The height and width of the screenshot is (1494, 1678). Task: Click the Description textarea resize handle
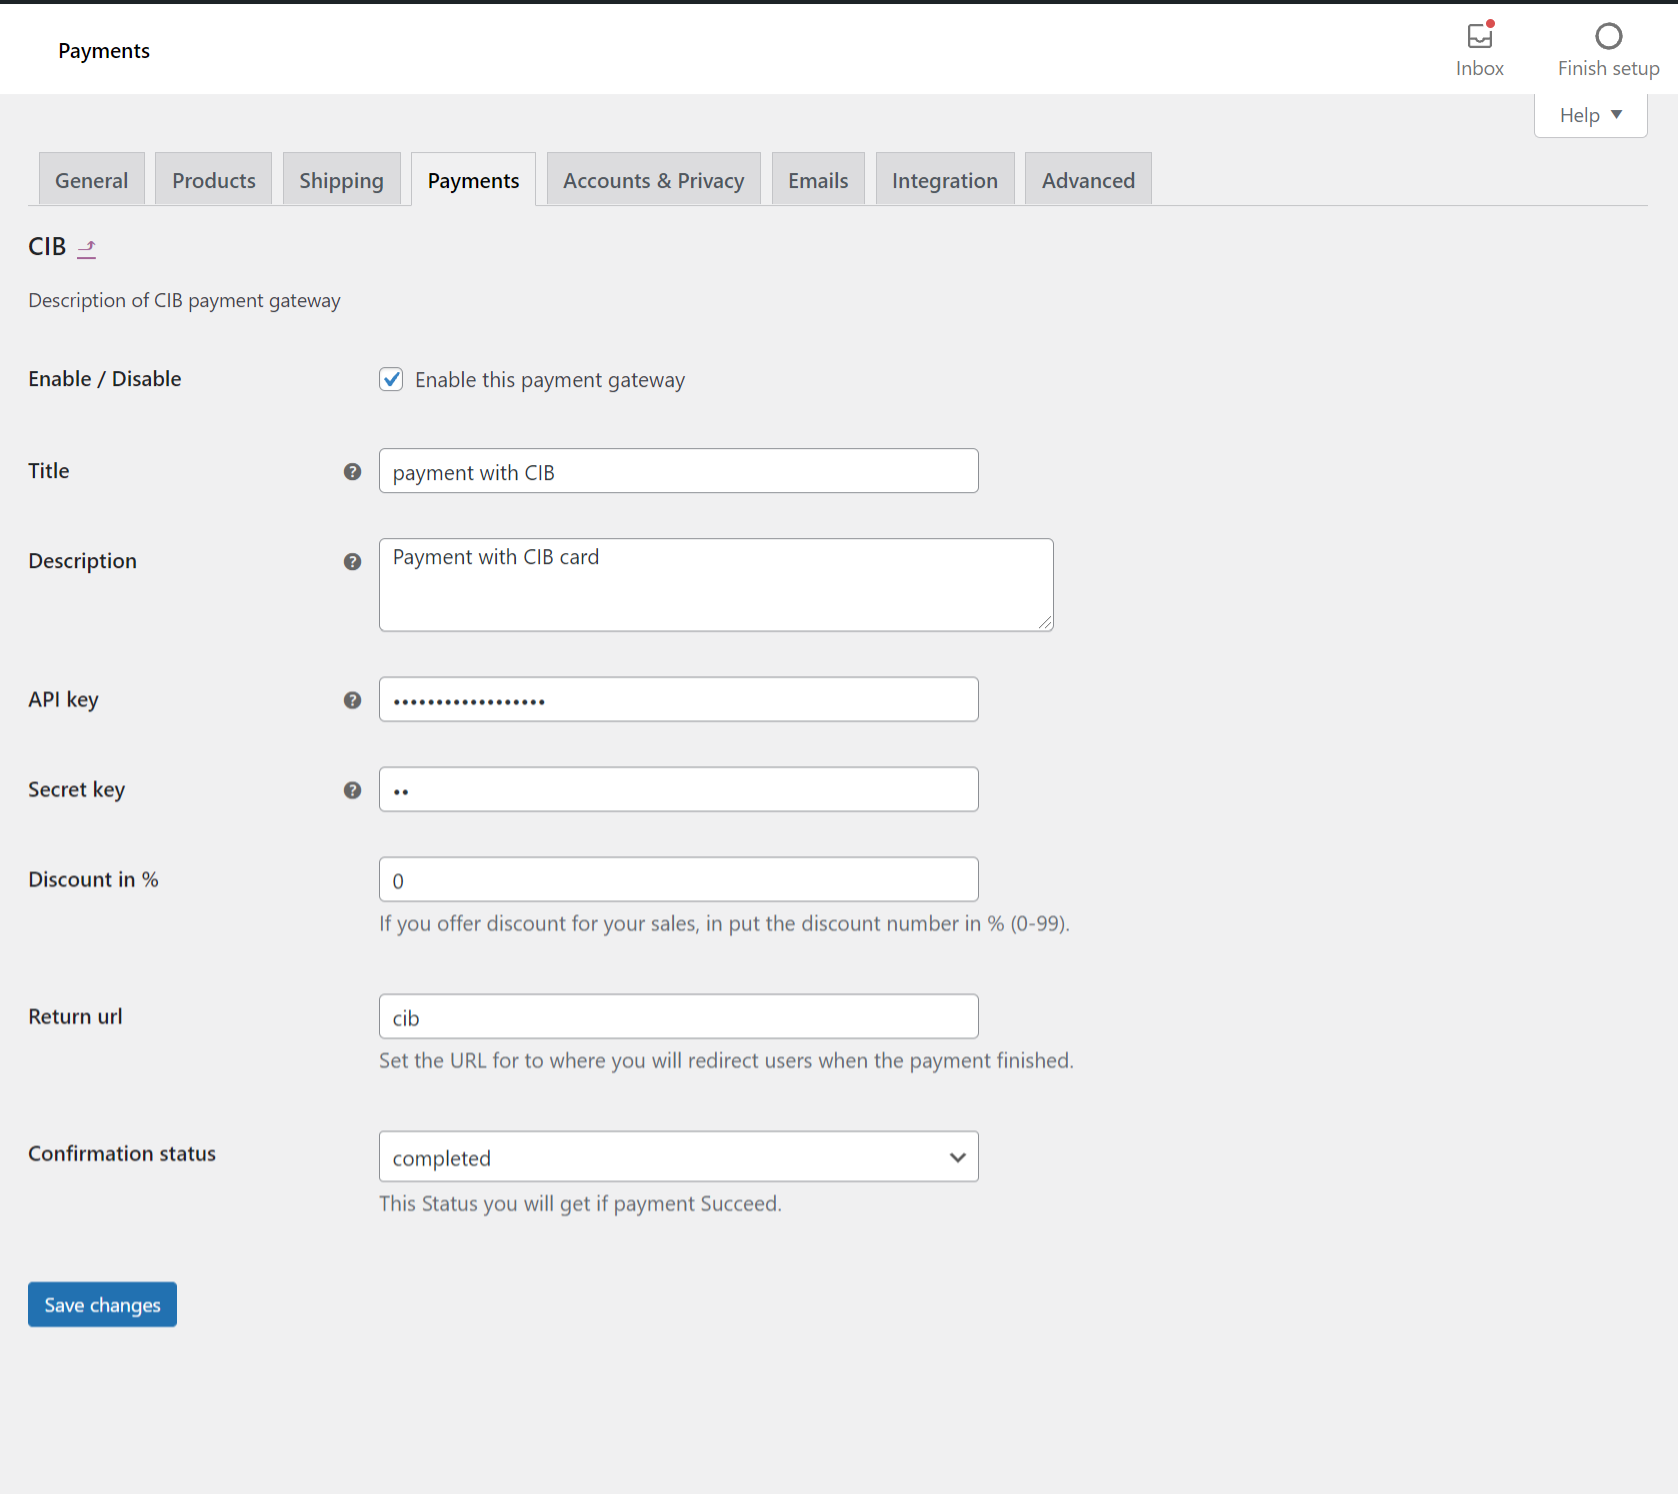tap(1045, 623)
